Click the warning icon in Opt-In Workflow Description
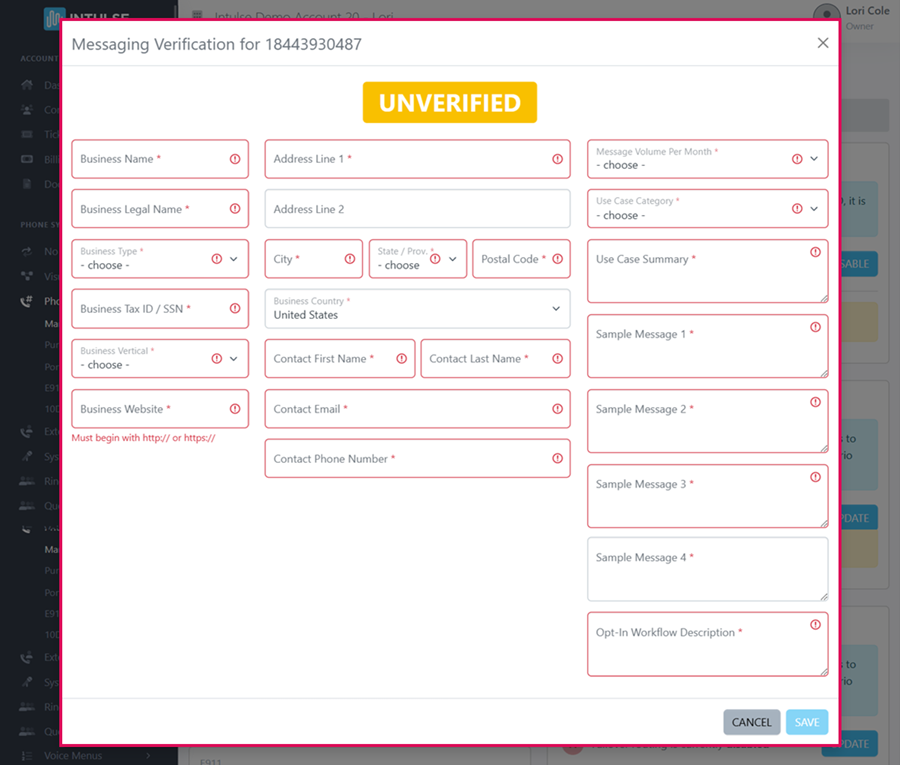The height and width of the screenshot is (765, 900). pos(815,625)
